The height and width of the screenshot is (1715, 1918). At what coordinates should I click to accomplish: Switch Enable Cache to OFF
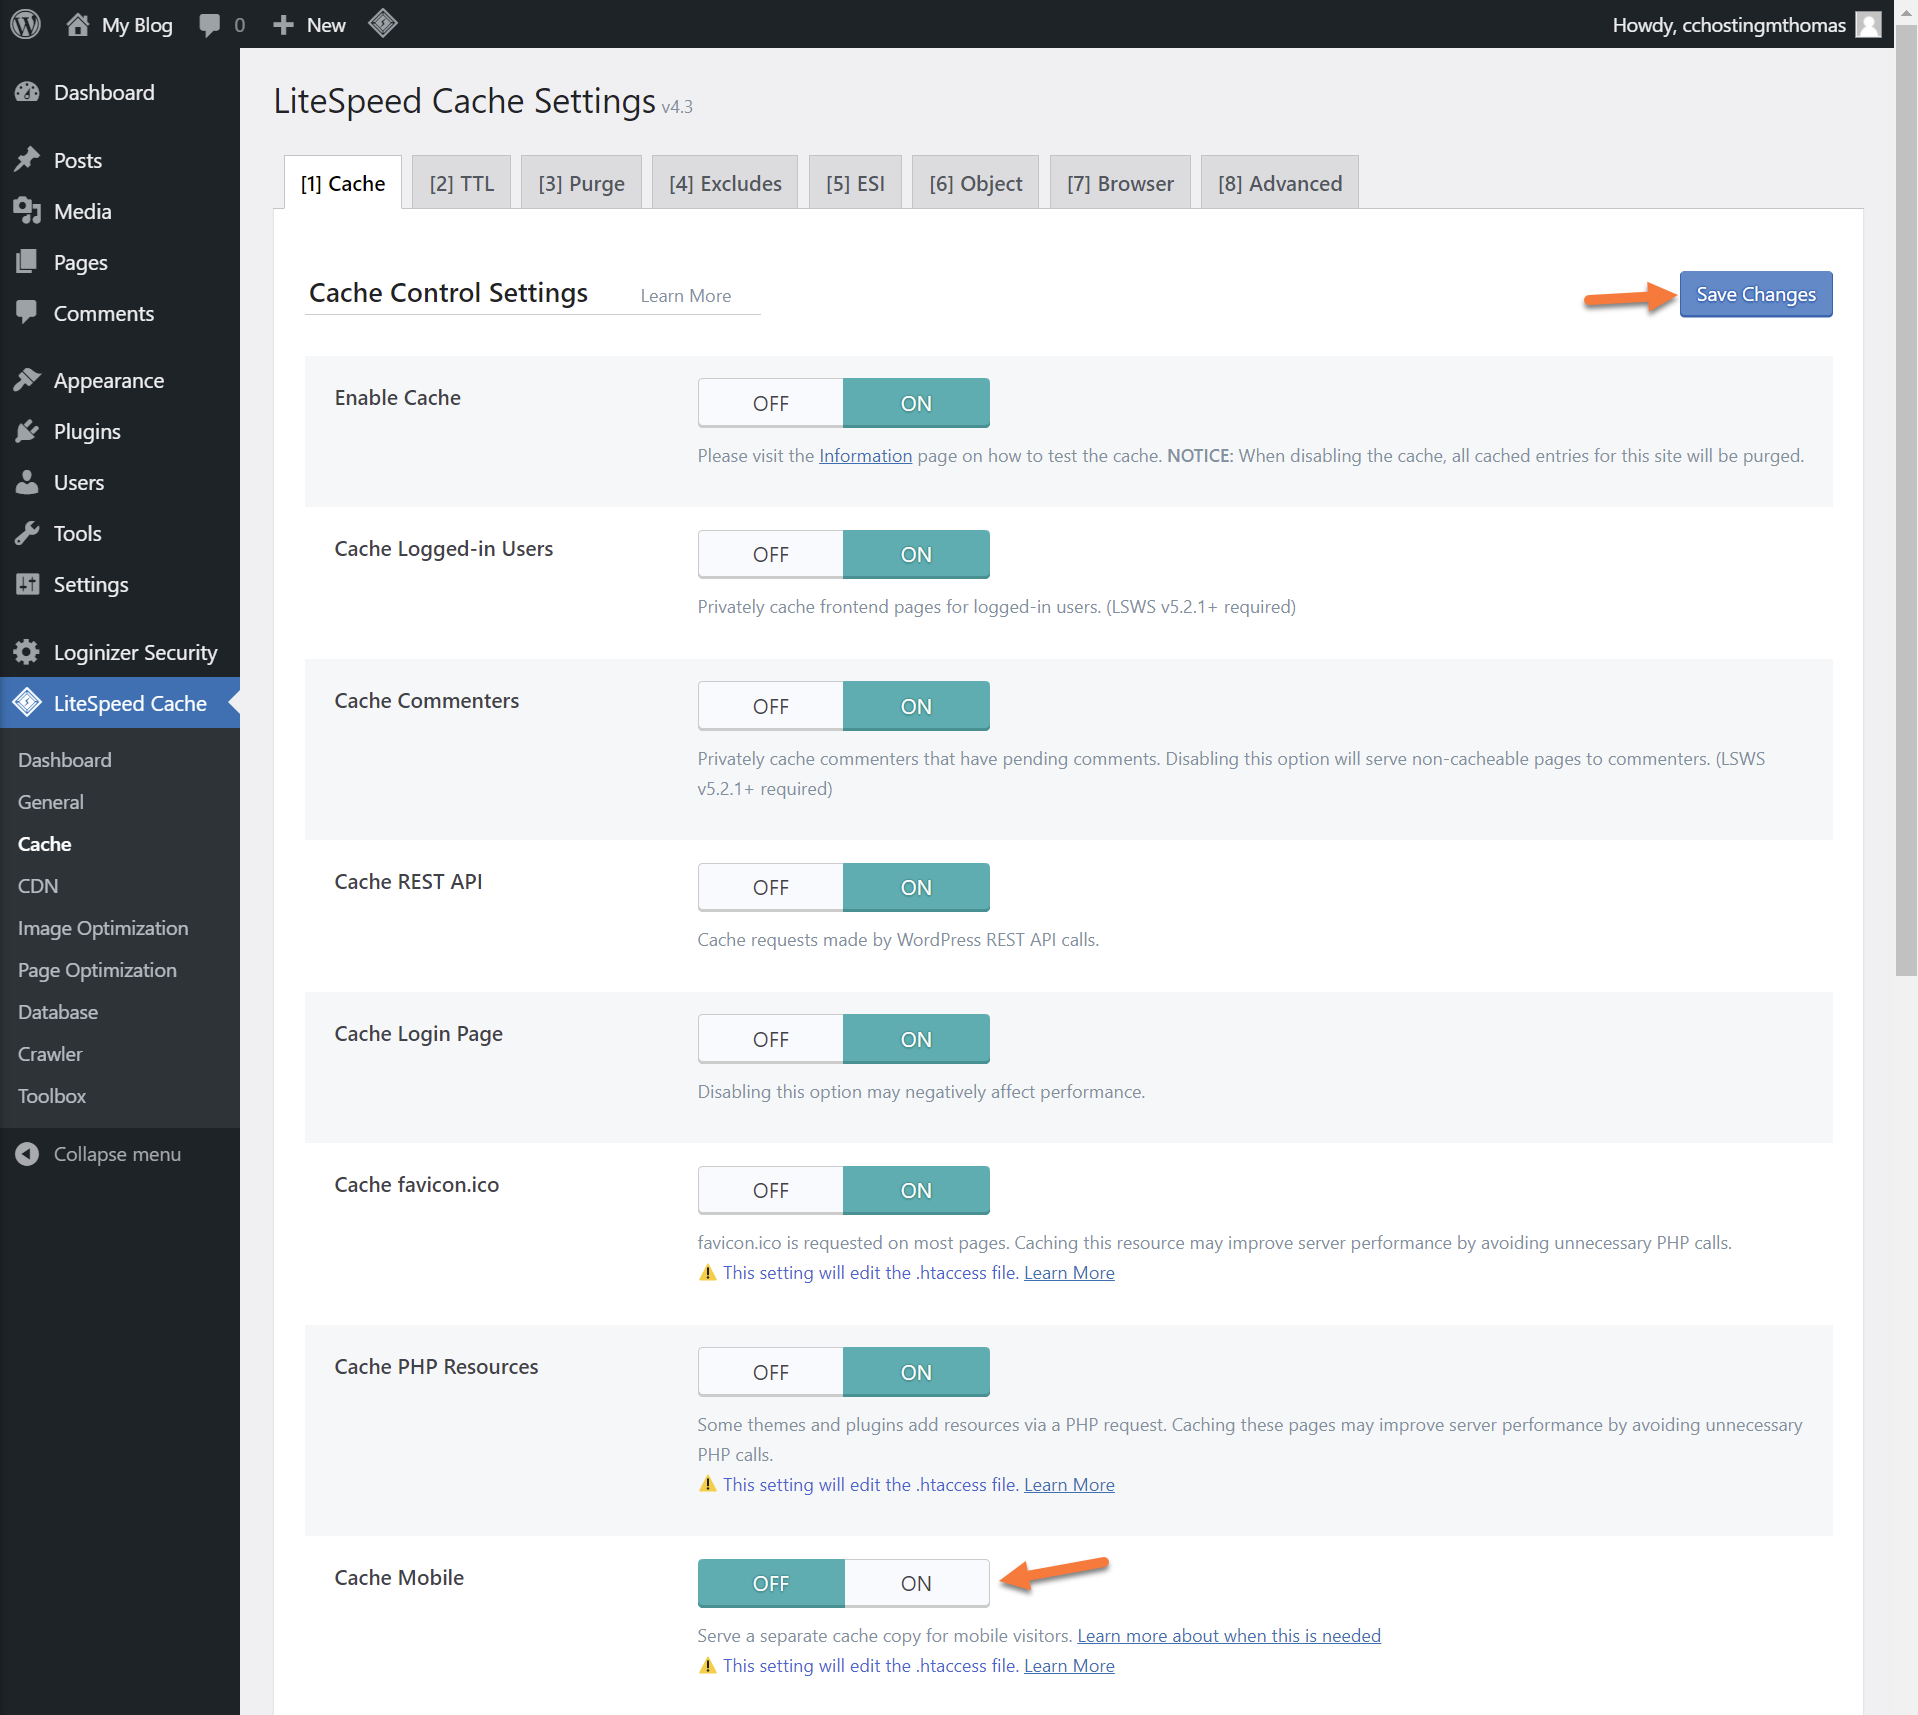[x=770, y=403]
